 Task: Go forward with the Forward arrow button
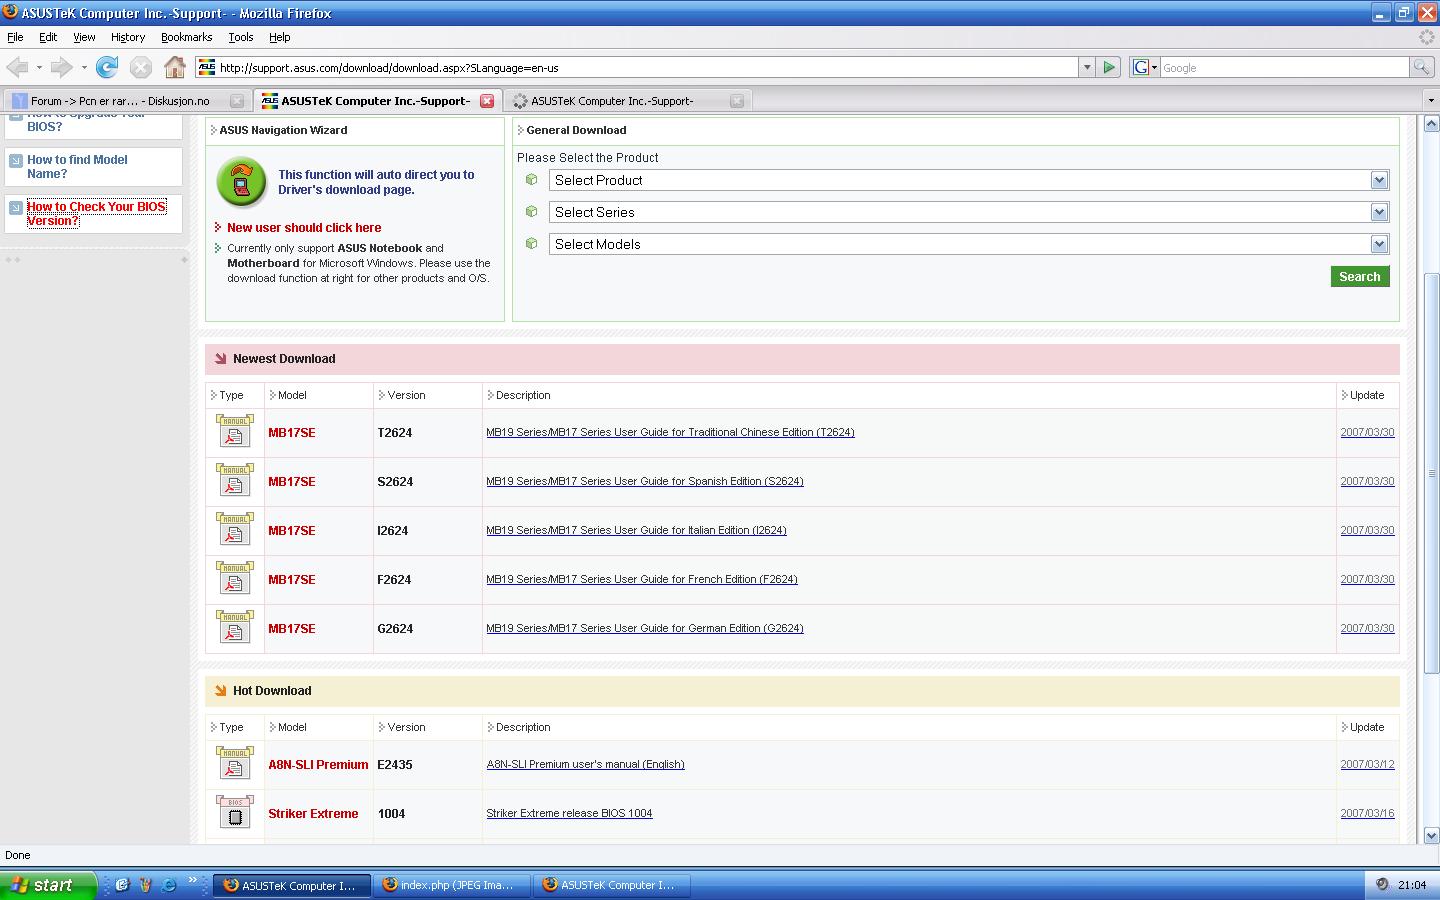[x=62, y=68]
